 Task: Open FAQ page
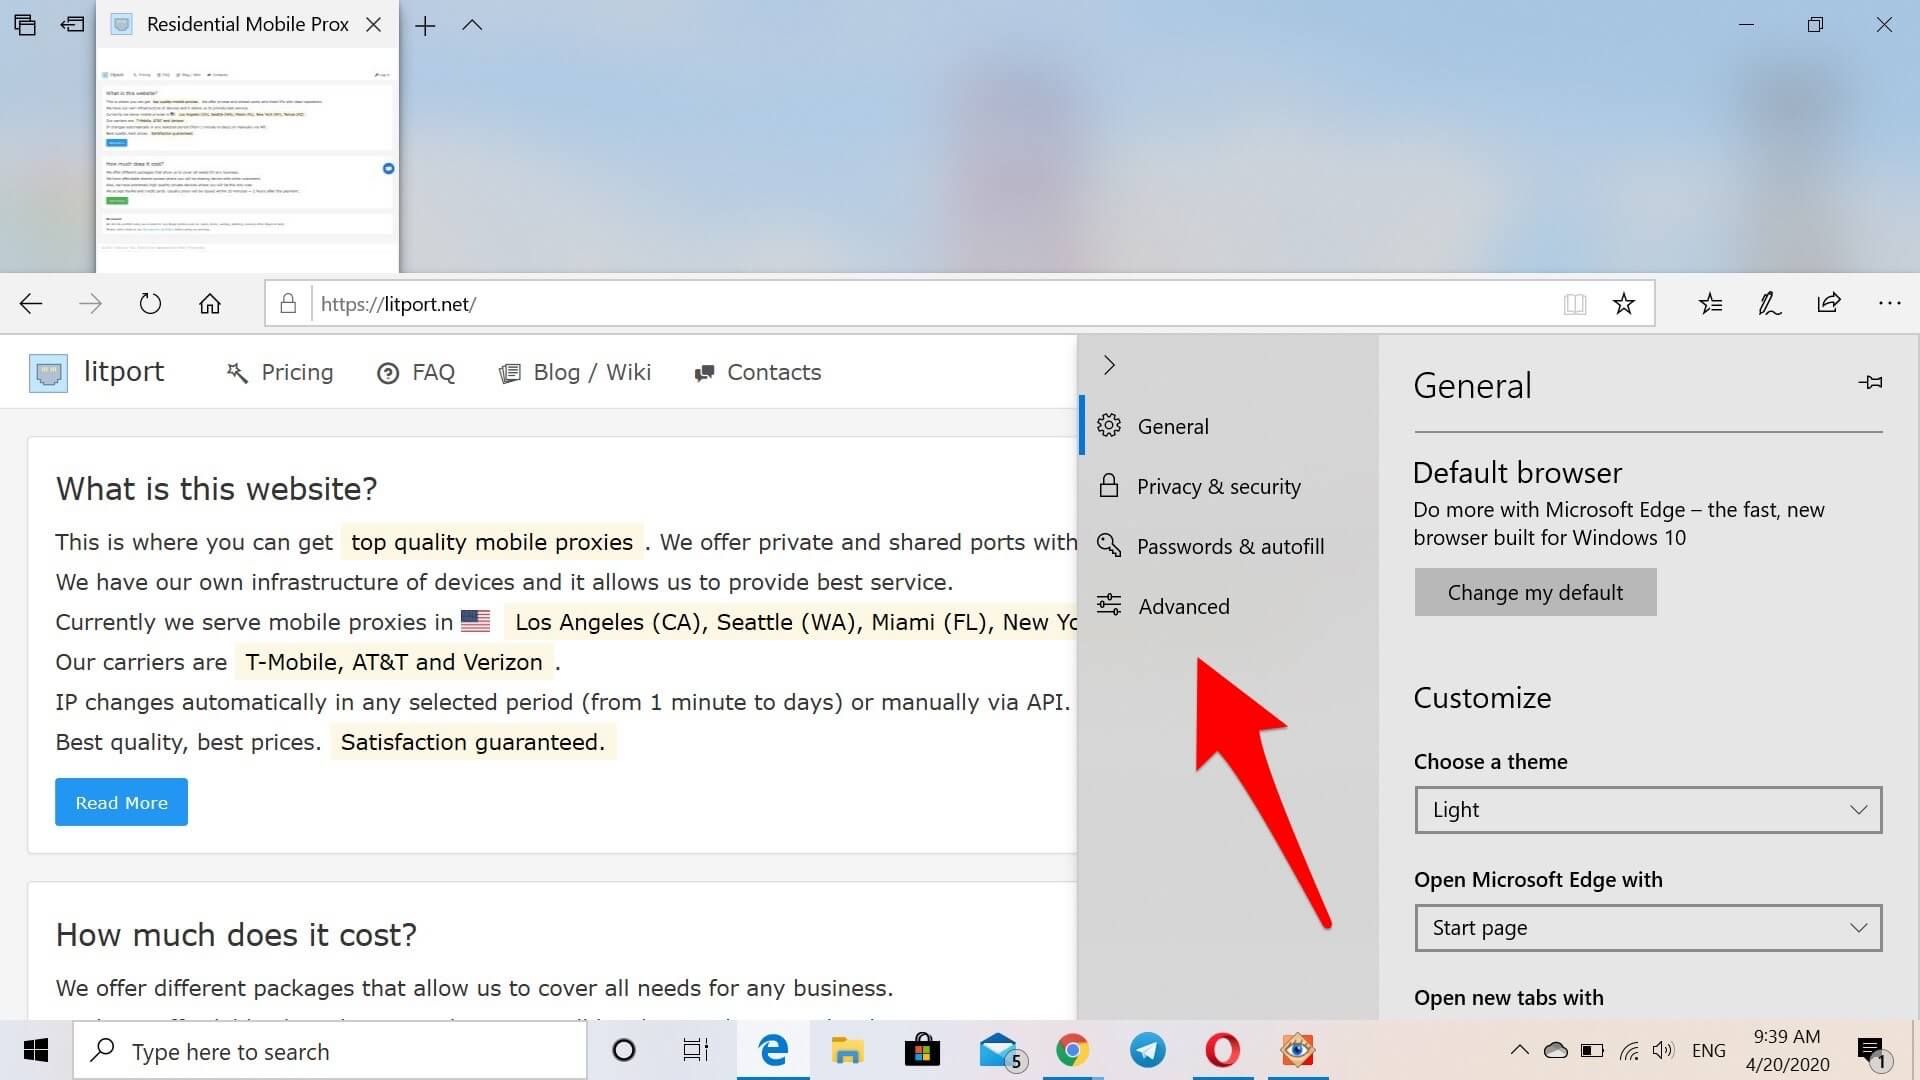(416, 373)
